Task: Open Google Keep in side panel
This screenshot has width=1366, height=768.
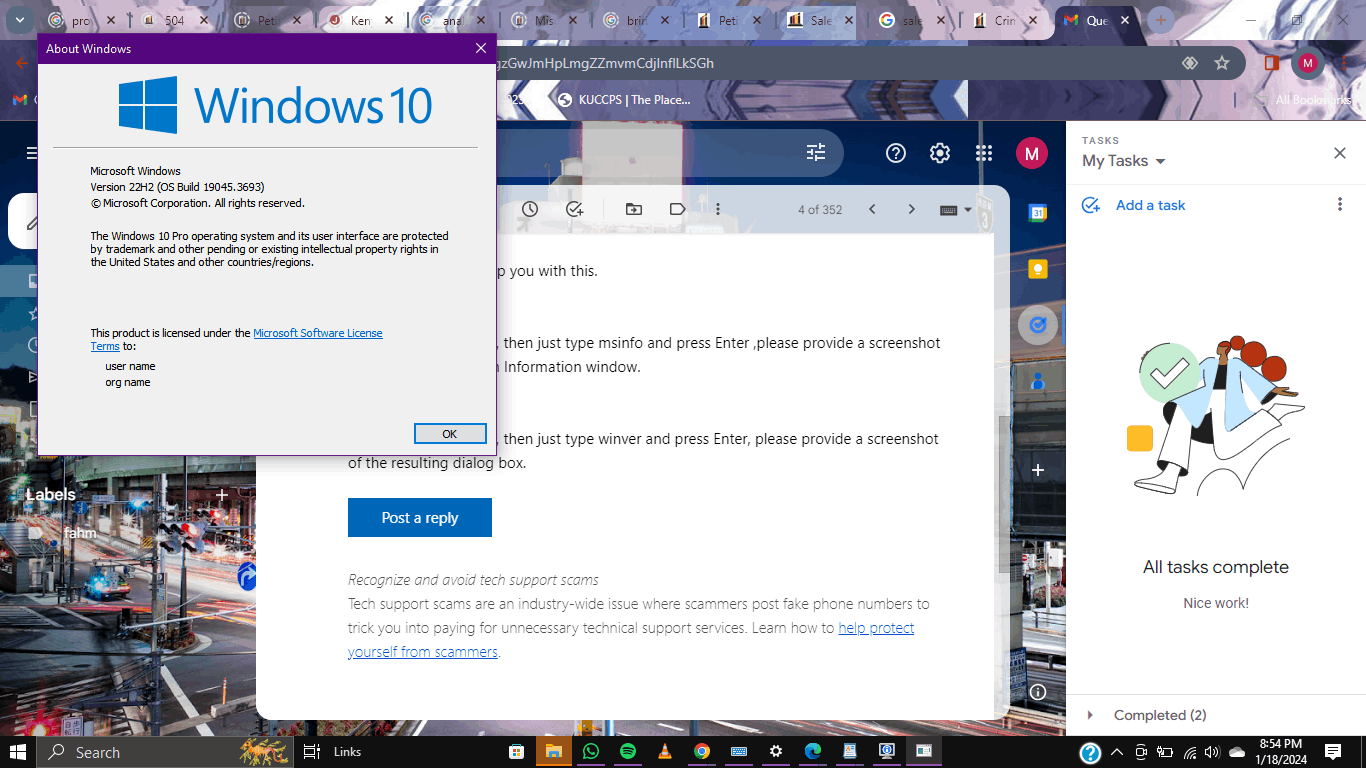Action: pos(1038,269)
